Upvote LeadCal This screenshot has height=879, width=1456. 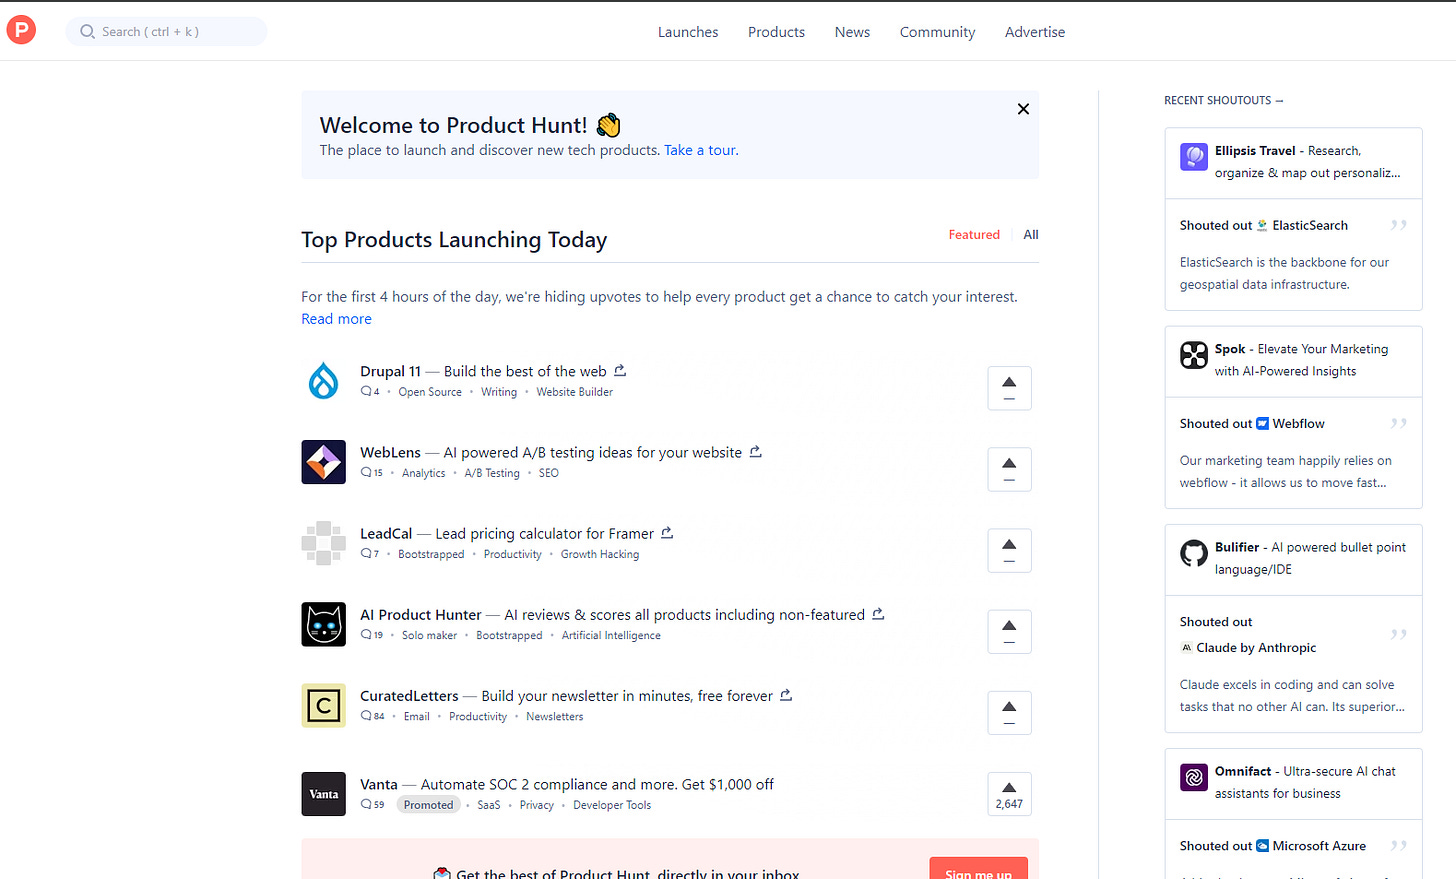(x=1009, y=550)
